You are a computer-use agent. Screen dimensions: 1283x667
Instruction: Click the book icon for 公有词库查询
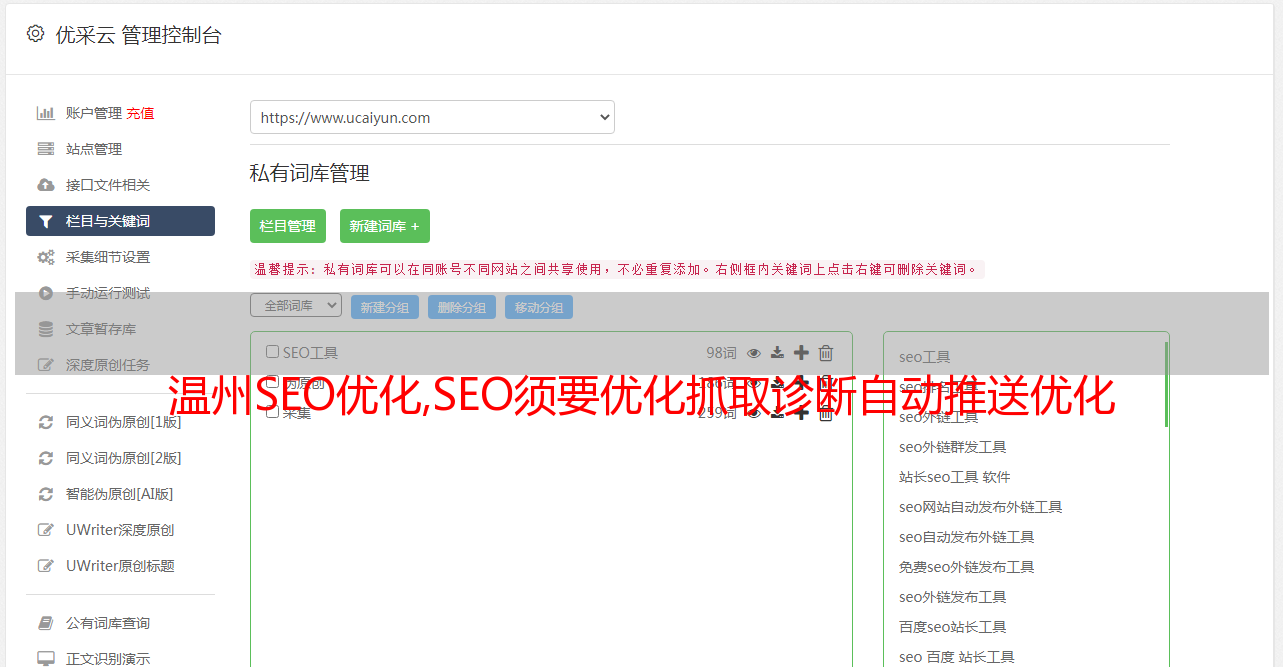[x=45, y=623]
